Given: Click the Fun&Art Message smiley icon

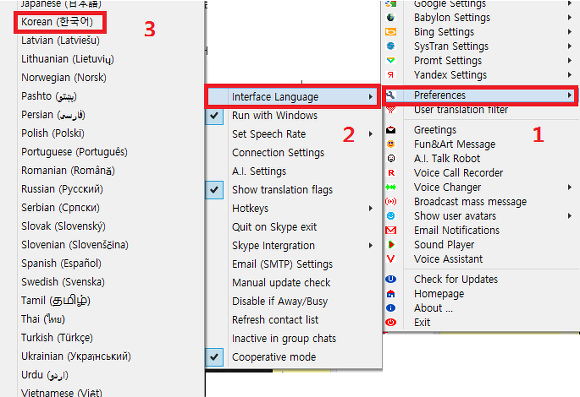Looking at the screenshot, I should tap(391, 144).
